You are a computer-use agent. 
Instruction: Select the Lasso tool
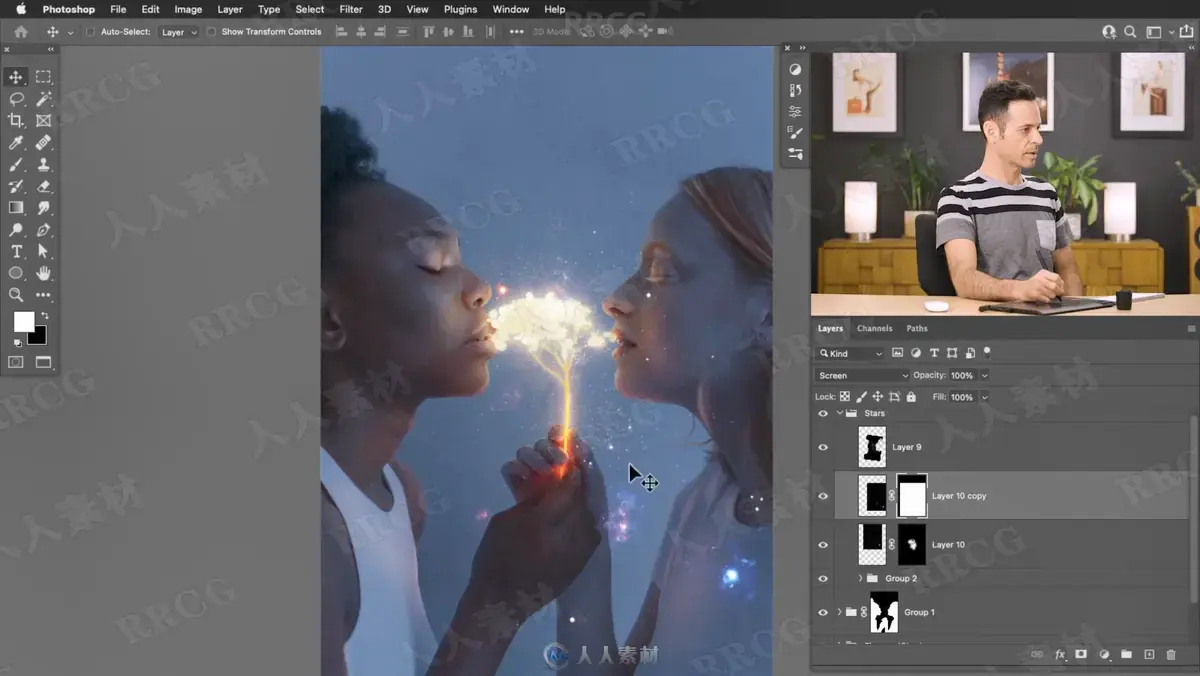(16, 99)
